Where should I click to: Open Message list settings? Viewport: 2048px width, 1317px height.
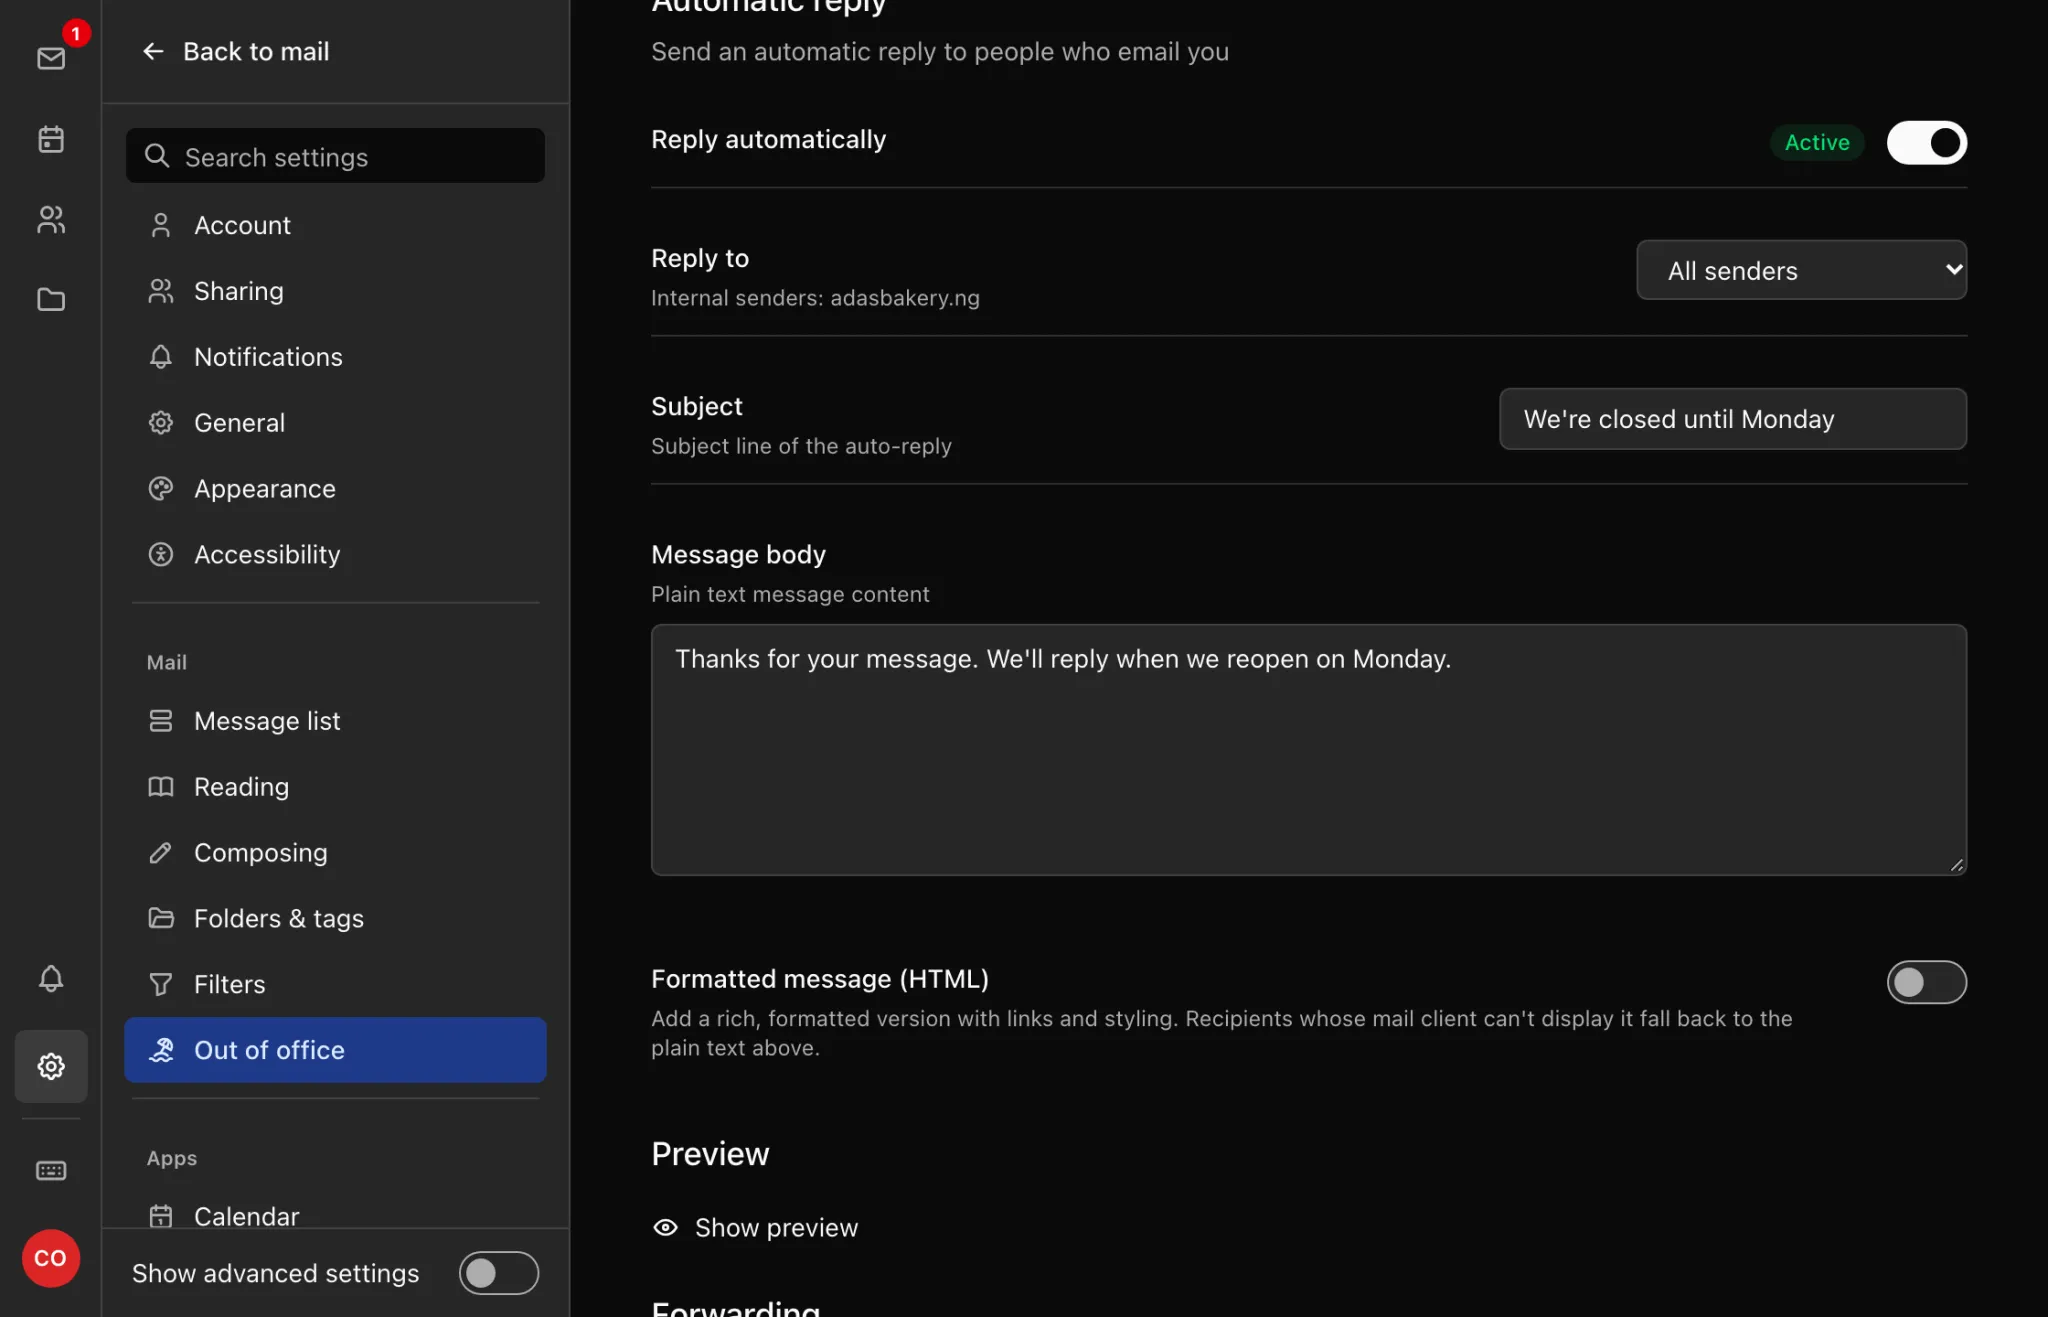(335, 721)
